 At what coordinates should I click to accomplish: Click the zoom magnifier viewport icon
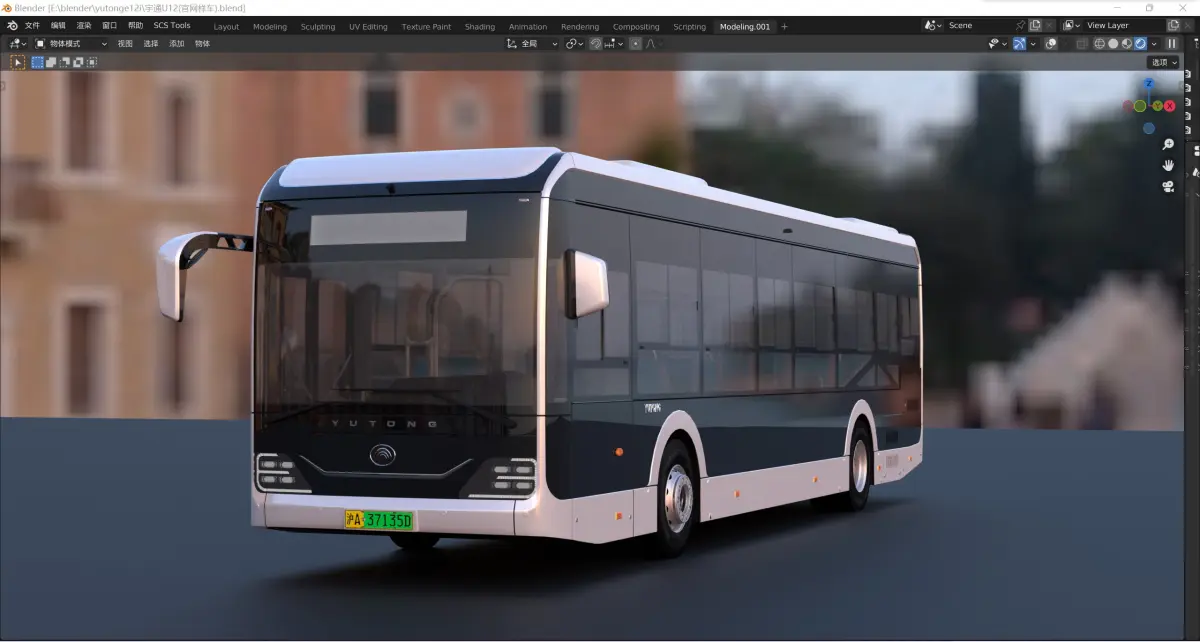click(x=1168, y=144)
